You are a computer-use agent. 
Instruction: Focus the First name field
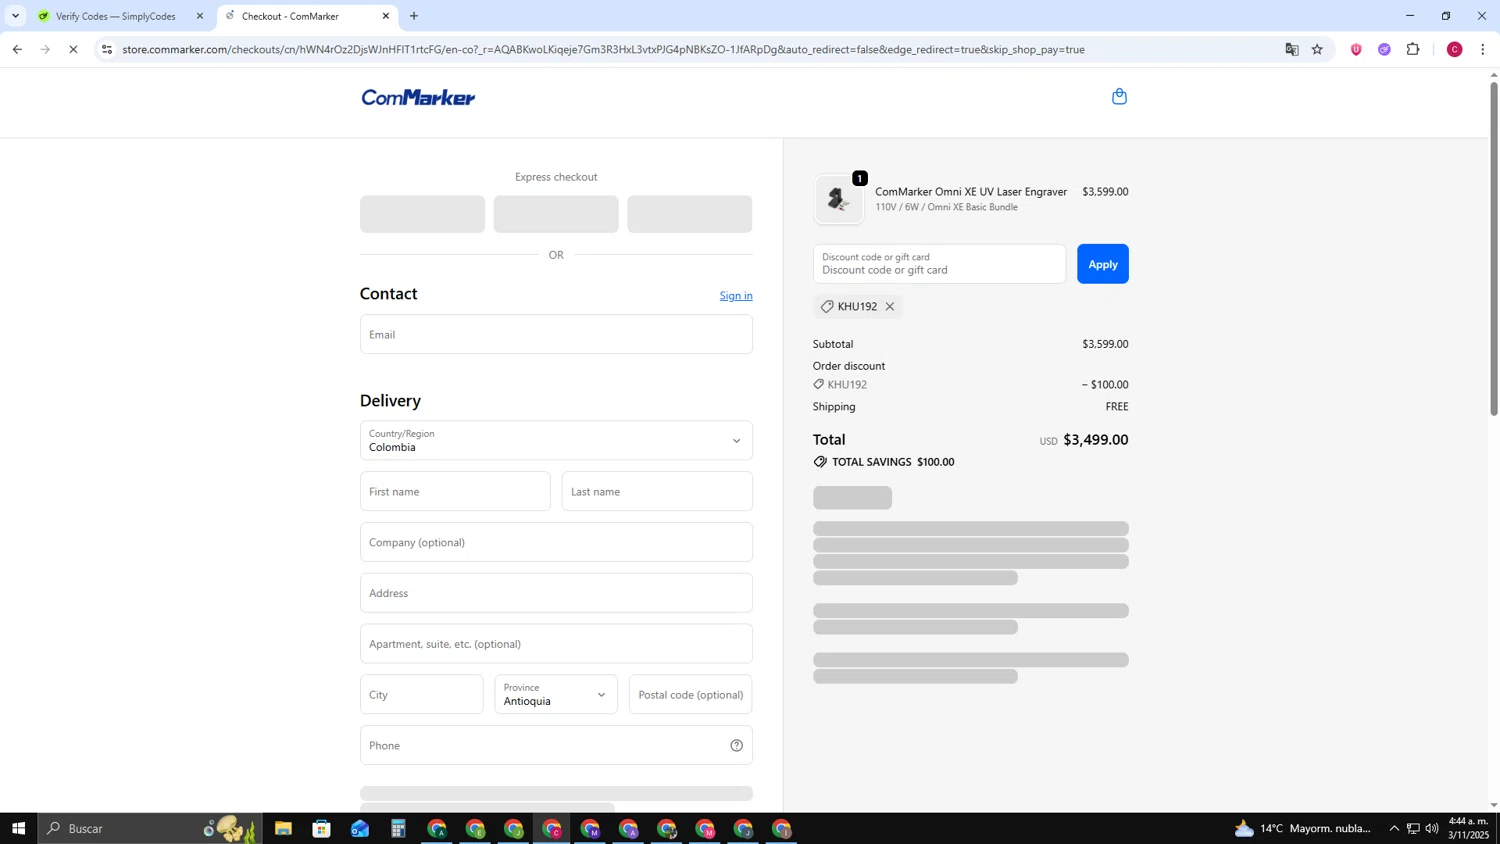pyautogui.click(x=455, y=491)
